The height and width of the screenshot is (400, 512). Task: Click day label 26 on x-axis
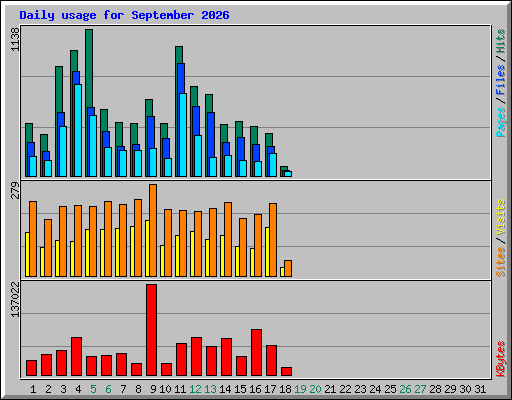(x=405, y=389)
